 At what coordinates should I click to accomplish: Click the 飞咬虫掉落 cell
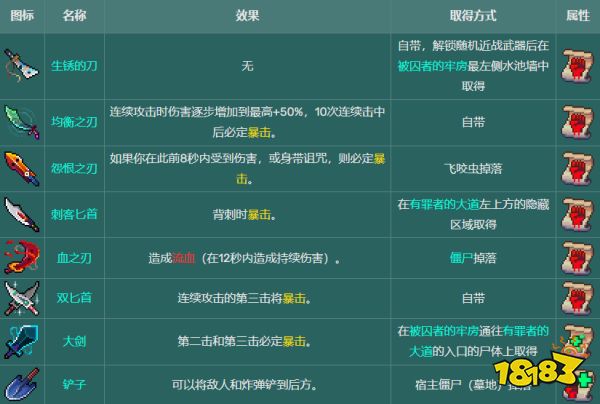coord(473,169)
